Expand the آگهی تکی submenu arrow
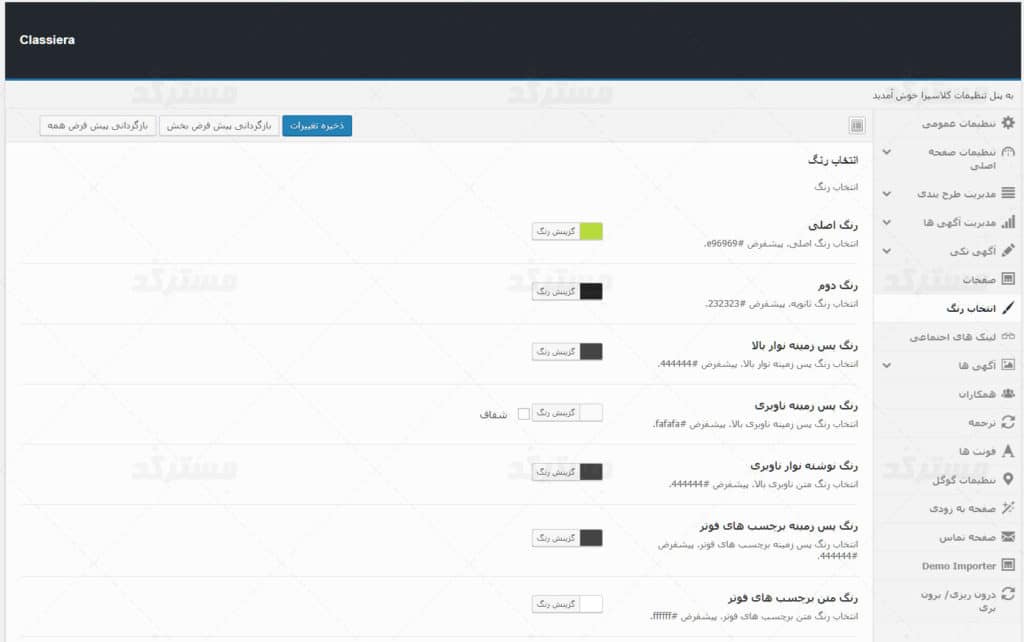The height and width of the screenshot is (642, 1024). point(887,251)
